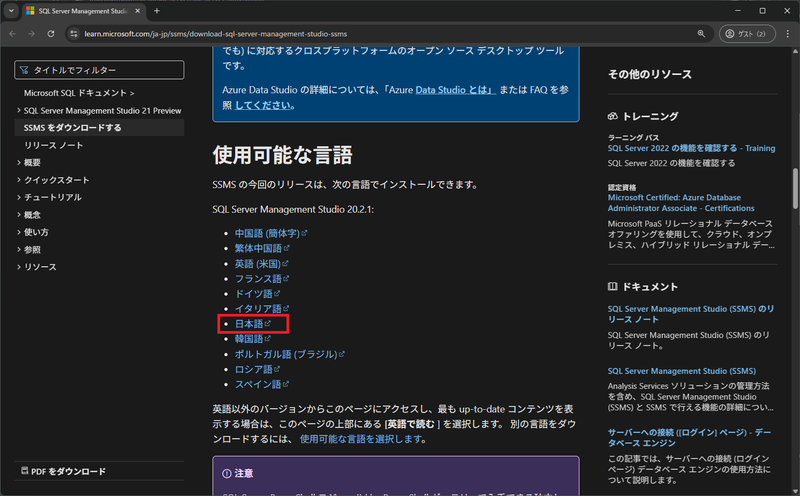Open the tab search dropdown arrow
Image resolution: width=800 pixels, height=496 pixels.
tap(11, 10)
